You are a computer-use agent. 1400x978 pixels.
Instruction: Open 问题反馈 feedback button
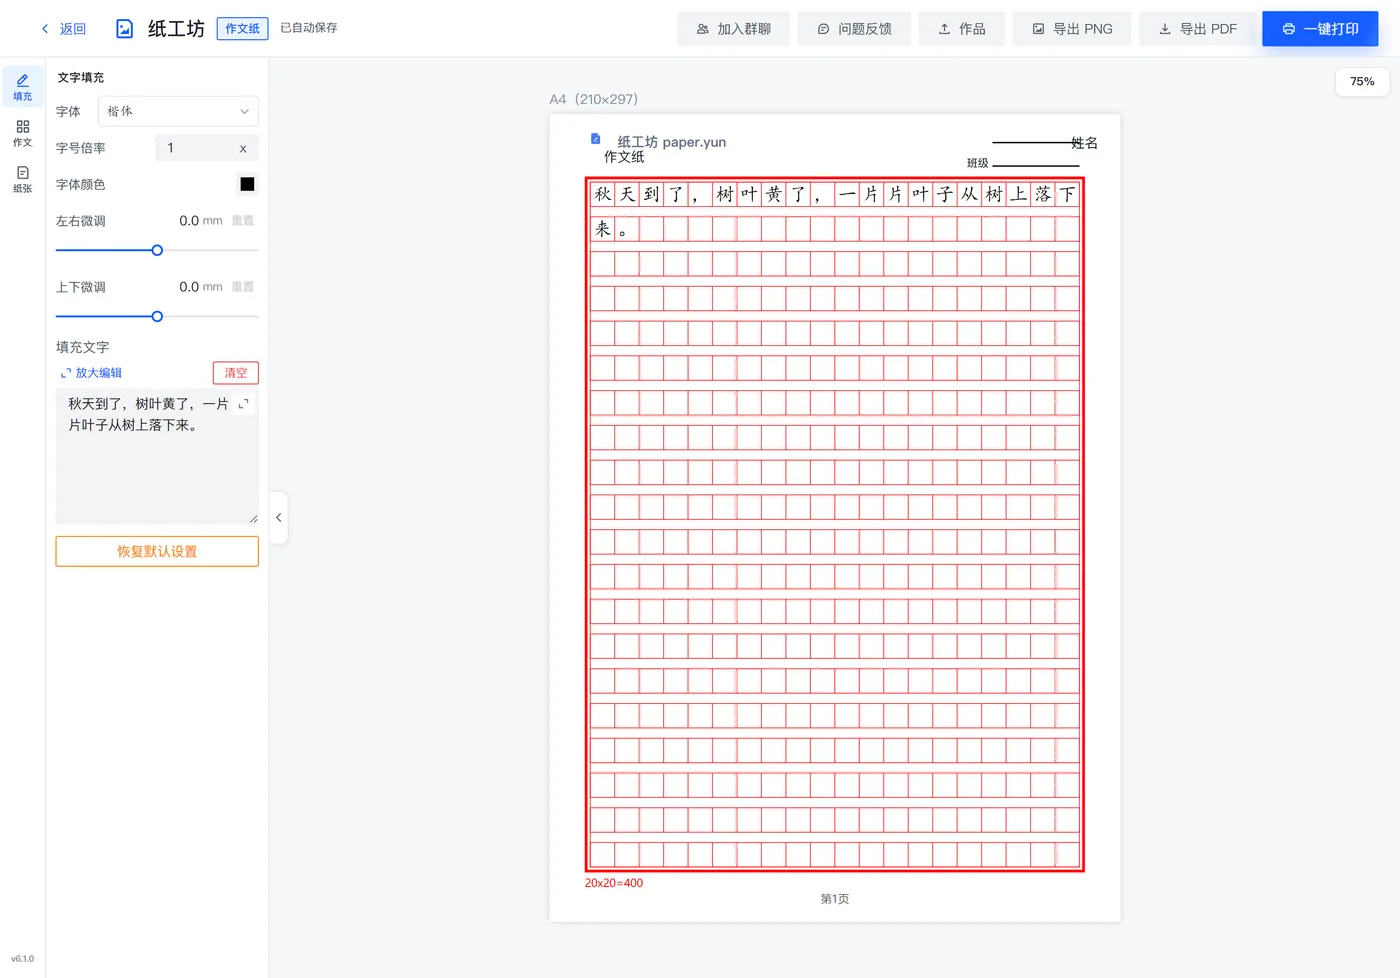click(x=854, y=29)
